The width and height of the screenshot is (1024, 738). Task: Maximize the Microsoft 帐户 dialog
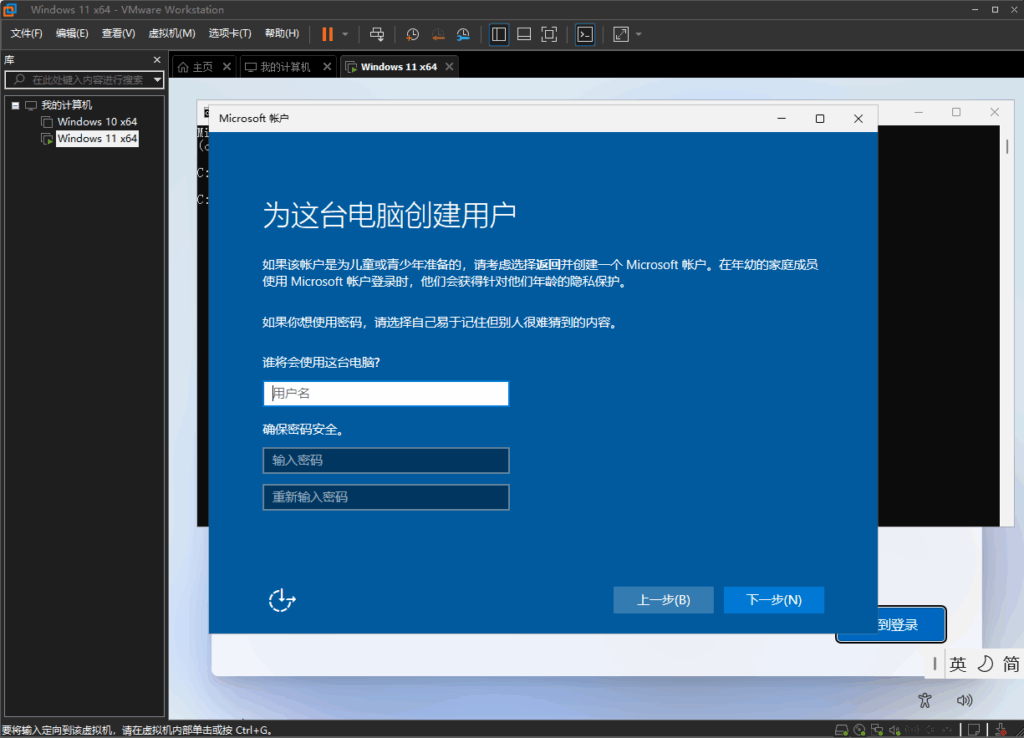820,118
